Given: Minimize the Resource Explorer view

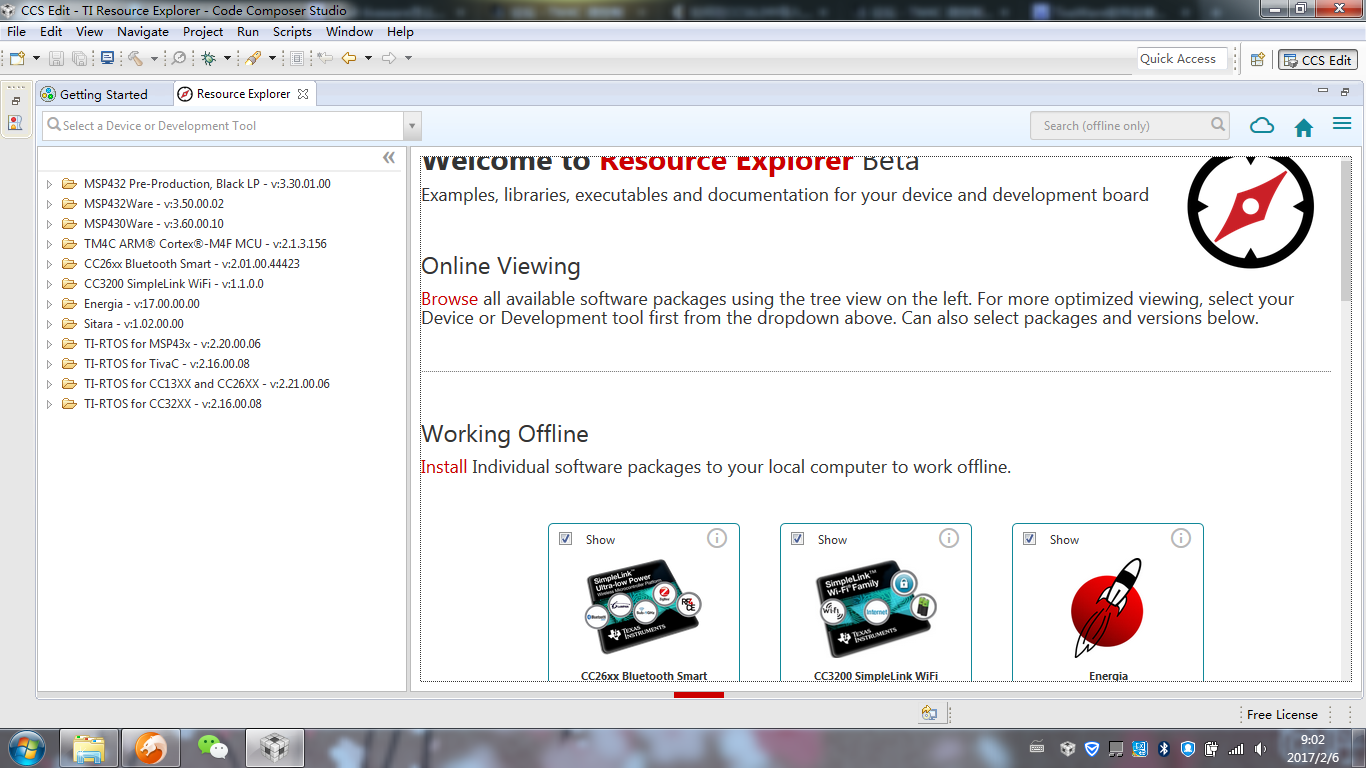Looking at the screenshot, I should tap(1323, 92).
